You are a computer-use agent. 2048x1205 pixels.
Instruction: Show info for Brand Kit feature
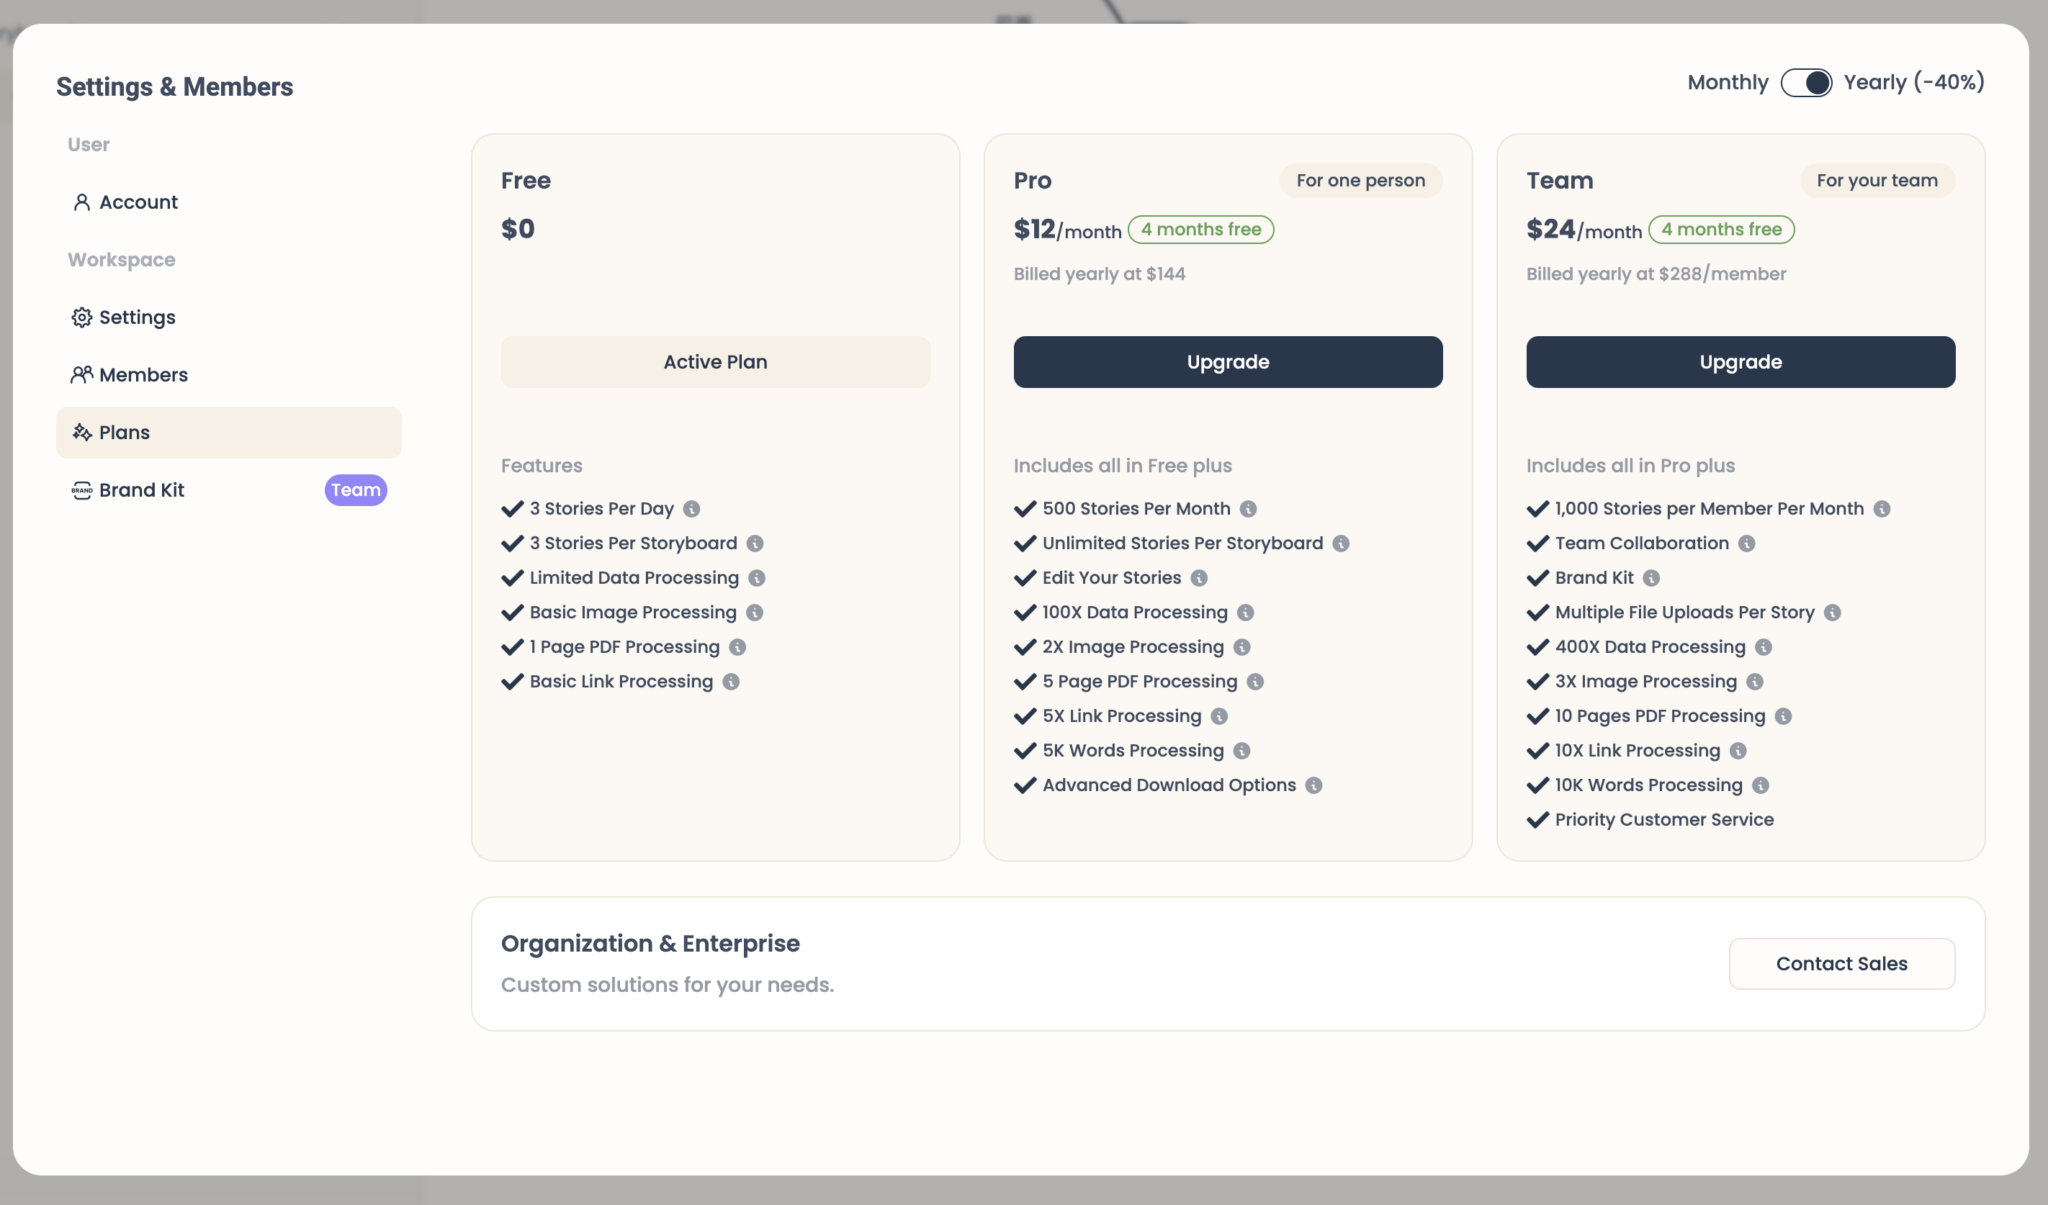pos(1651,578)
